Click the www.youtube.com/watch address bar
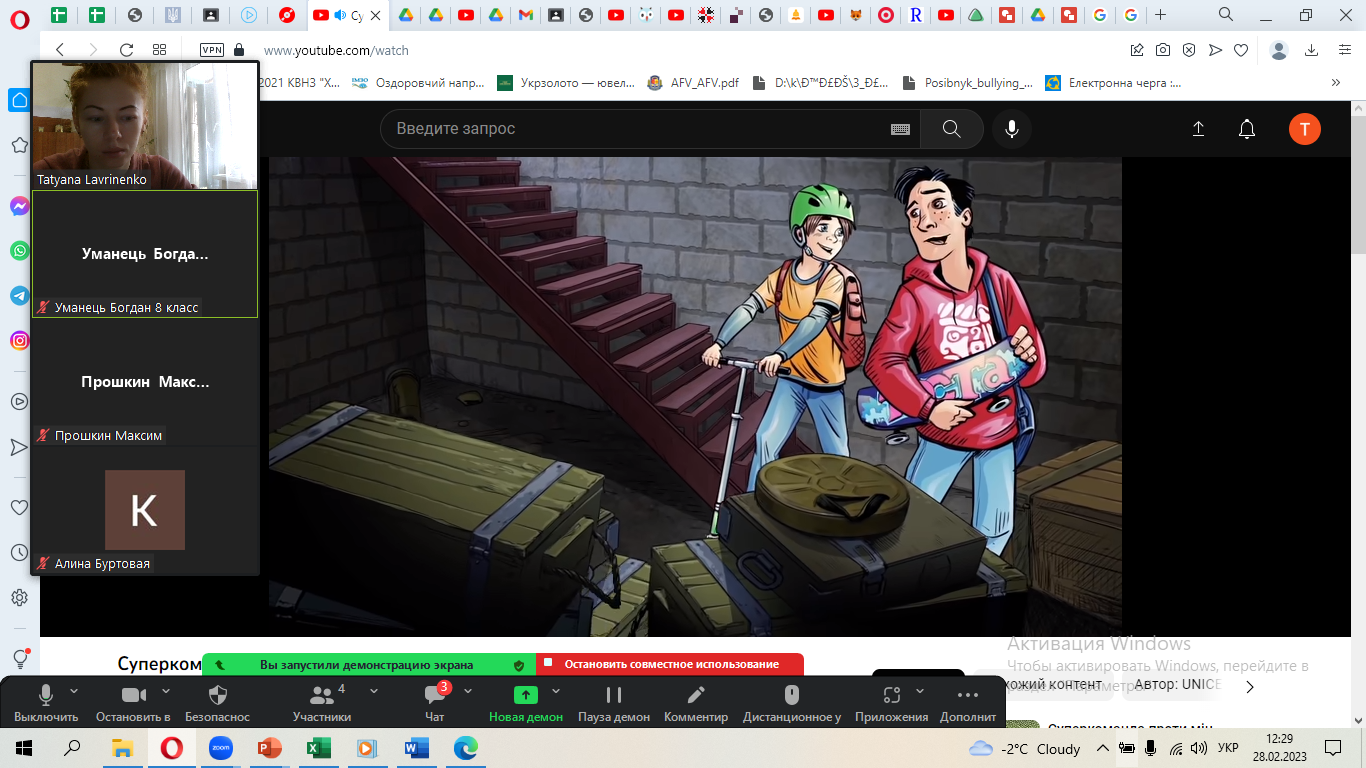The width and height of the screenshot is (1366, 768). pyautogui.click(x=336, y=50)
